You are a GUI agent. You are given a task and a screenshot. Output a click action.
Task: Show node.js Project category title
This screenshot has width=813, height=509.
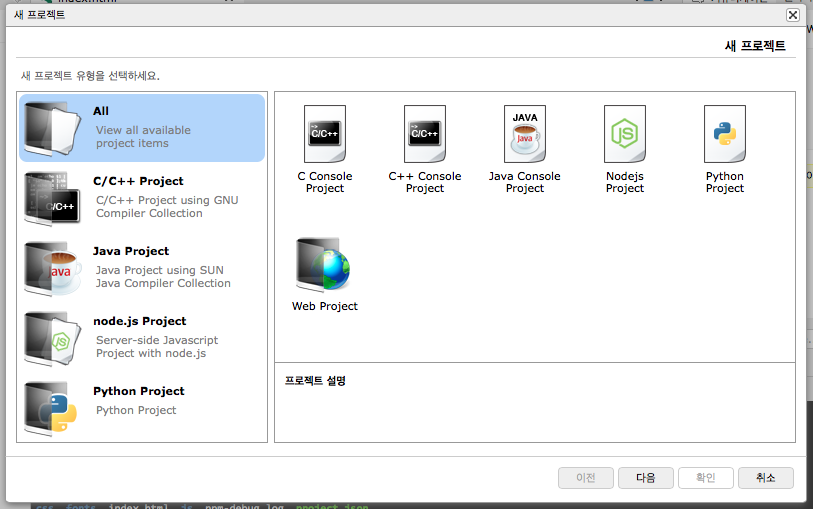point(139,321)
